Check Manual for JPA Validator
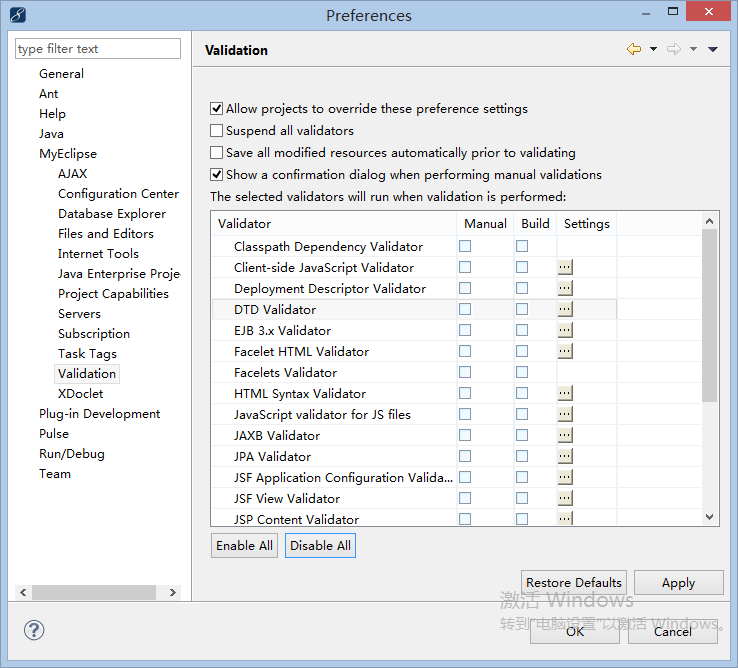 (465, 456)
